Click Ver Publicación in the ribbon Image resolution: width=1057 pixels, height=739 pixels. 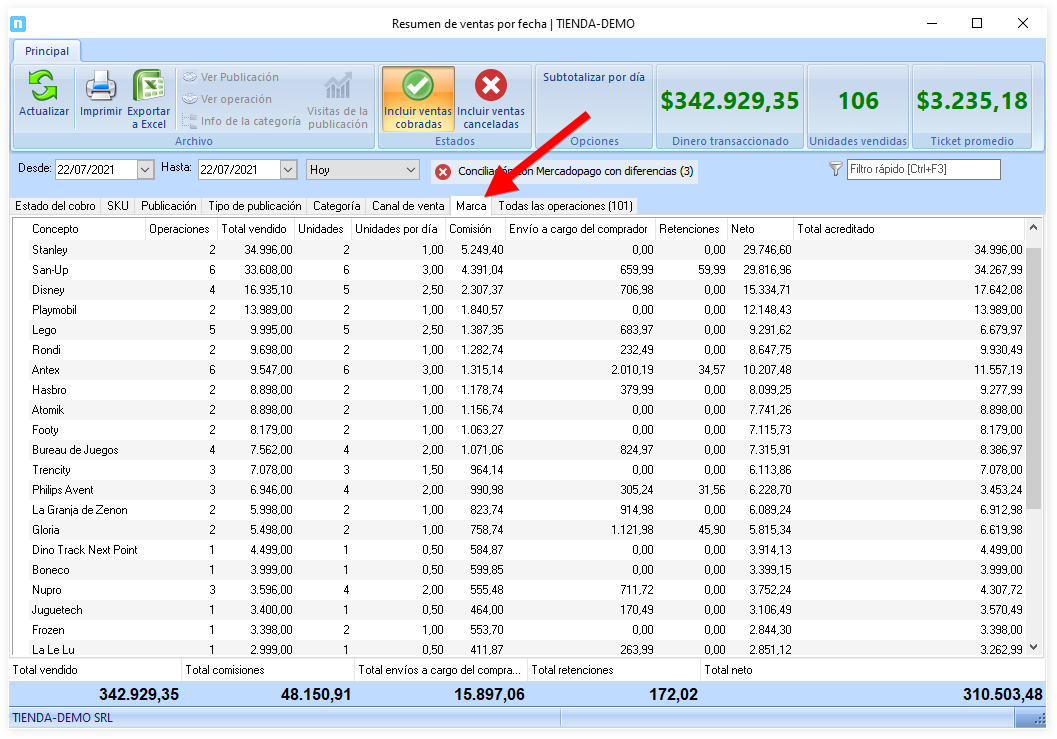pyautogui.click(x=229, y=77)
